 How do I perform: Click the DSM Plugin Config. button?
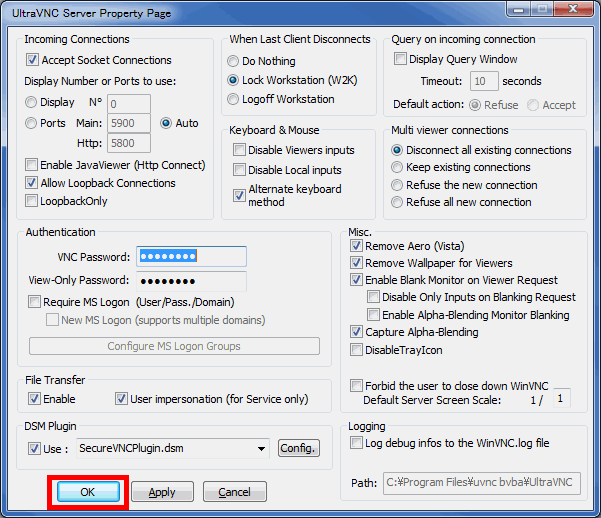tap(299, 448)
